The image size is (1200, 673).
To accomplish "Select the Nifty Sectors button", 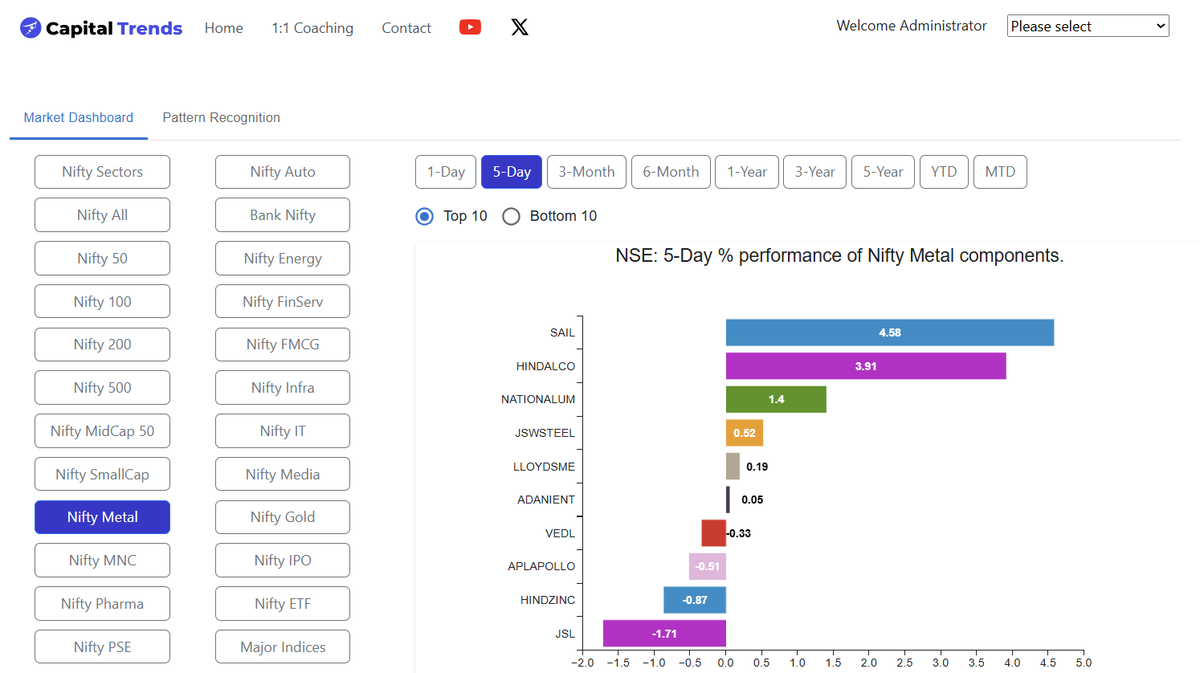I will coord(102,172).
